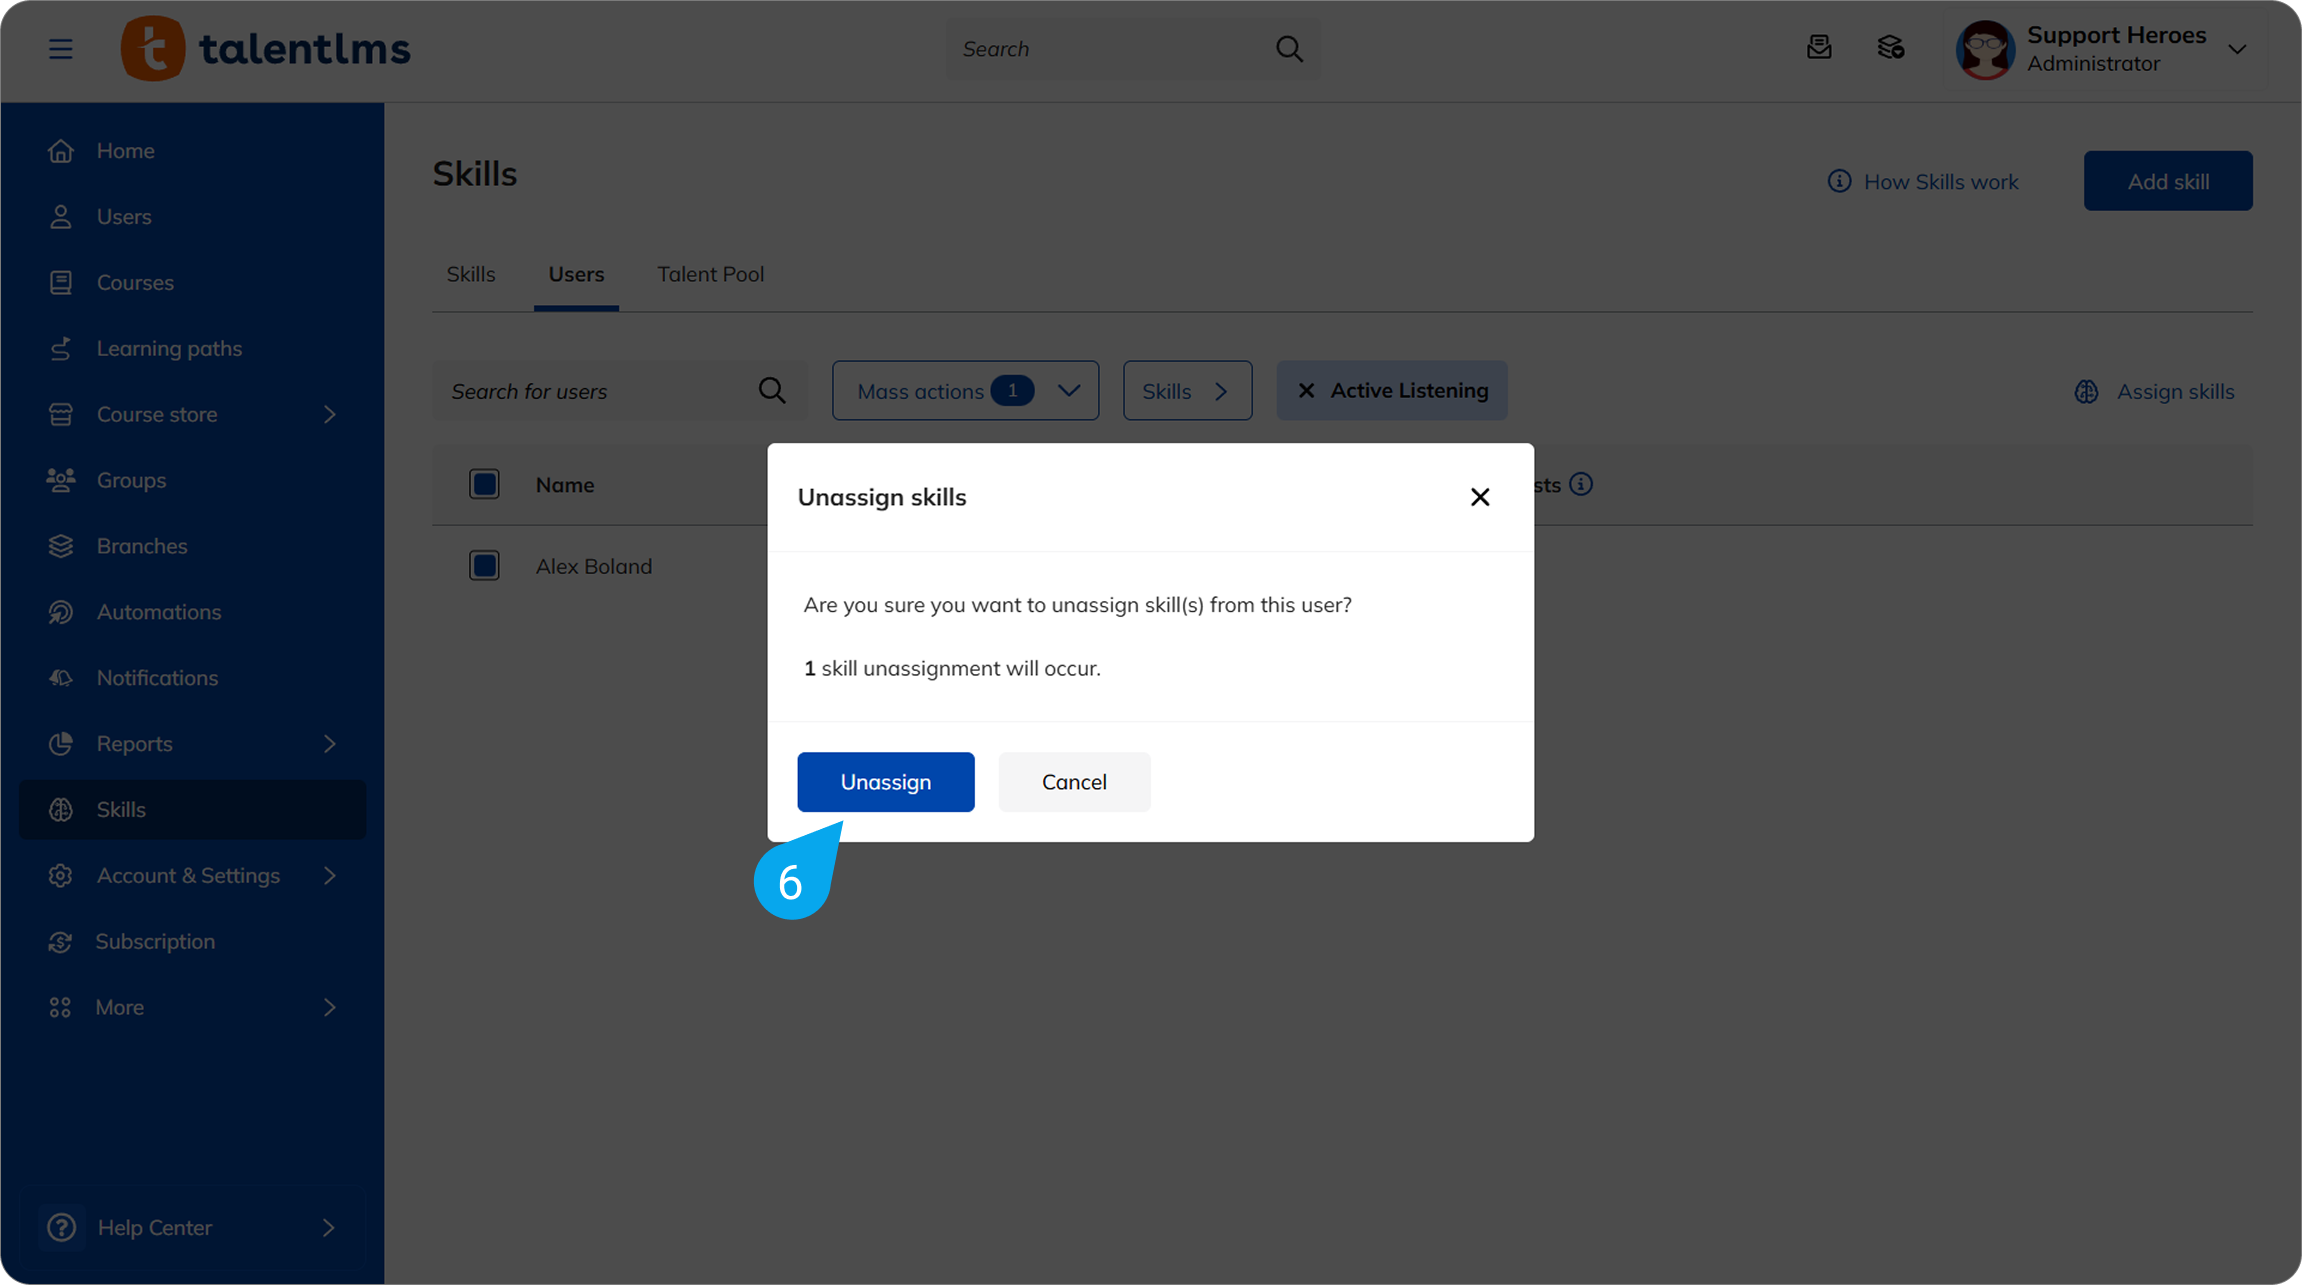Expand the Skills filter button

[1186, 391]
